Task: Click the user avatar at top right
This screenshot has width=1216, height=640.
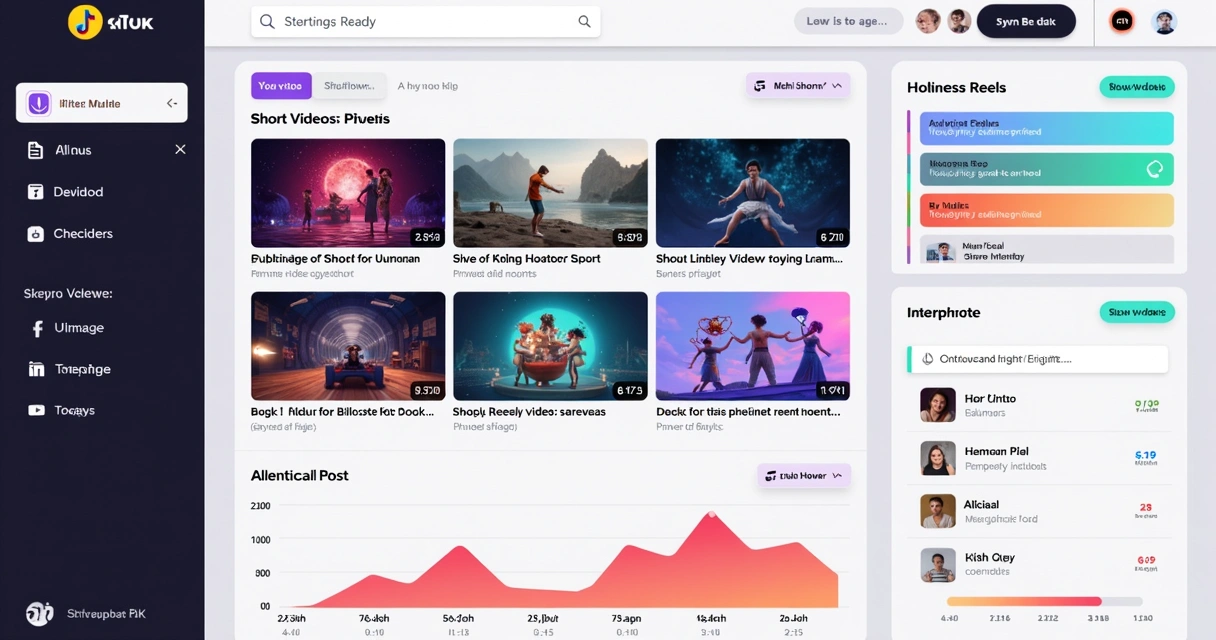Action: [1164, 20]
